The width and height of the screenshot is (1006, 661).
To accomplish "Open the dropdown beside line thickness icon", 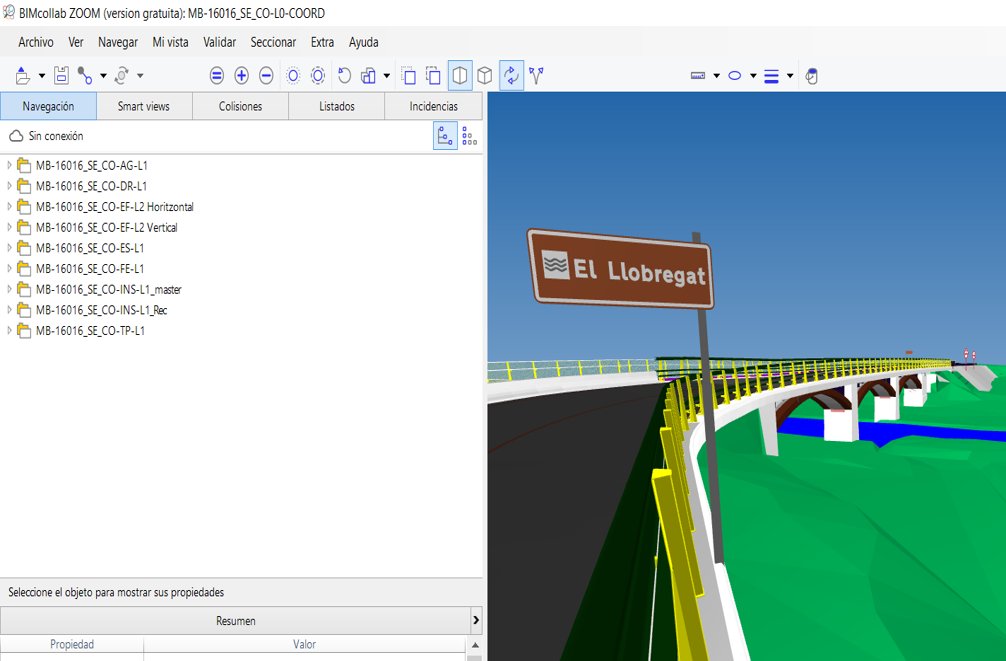I will 790,76.
